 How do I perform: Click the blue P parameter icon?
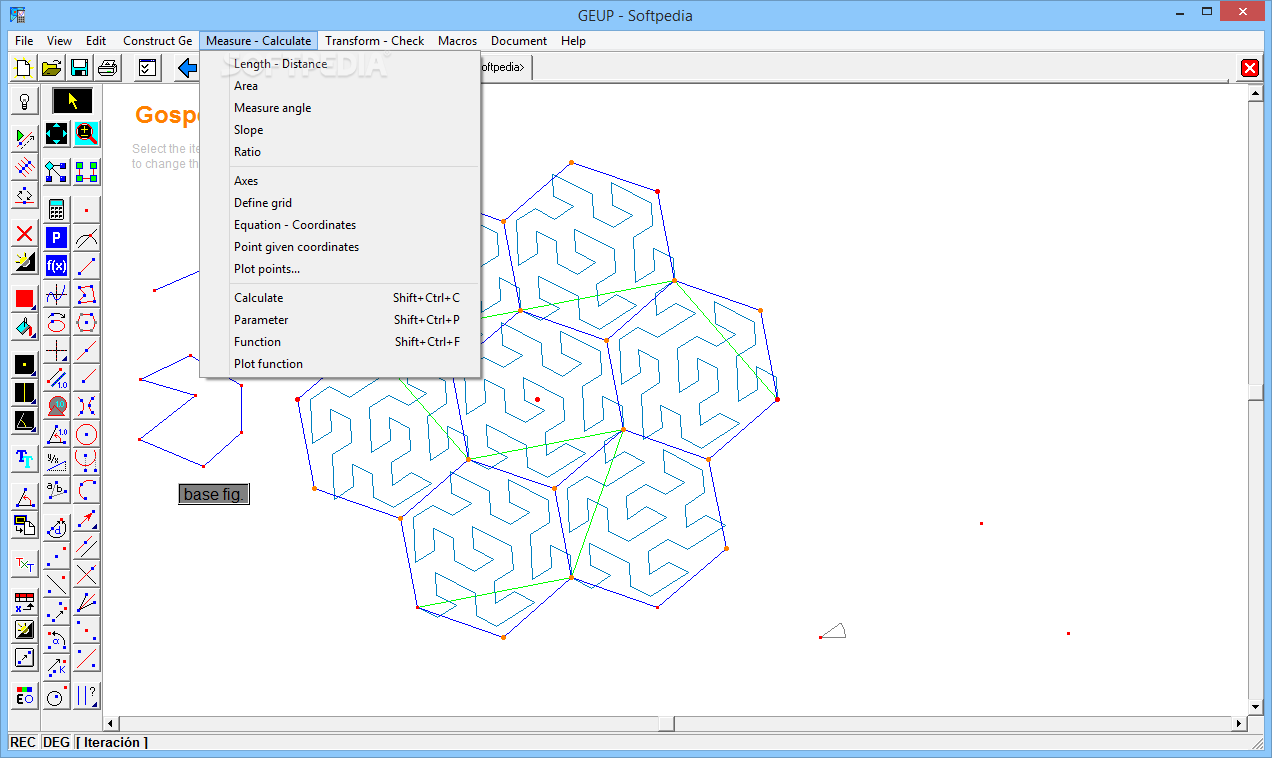click(56, 238)
